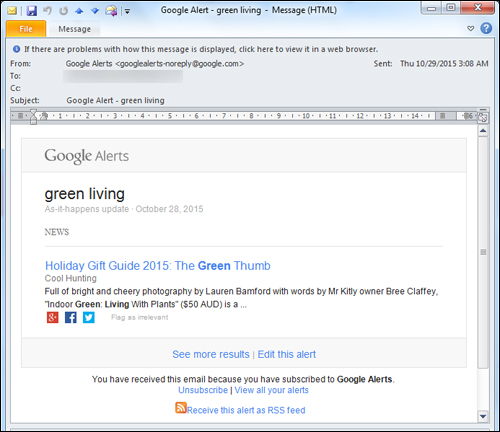Image resolution: width=500 pixels, height=432 pixels.
Task: Select subject text Google Alert - green living
Action: (x=115, y=100)
